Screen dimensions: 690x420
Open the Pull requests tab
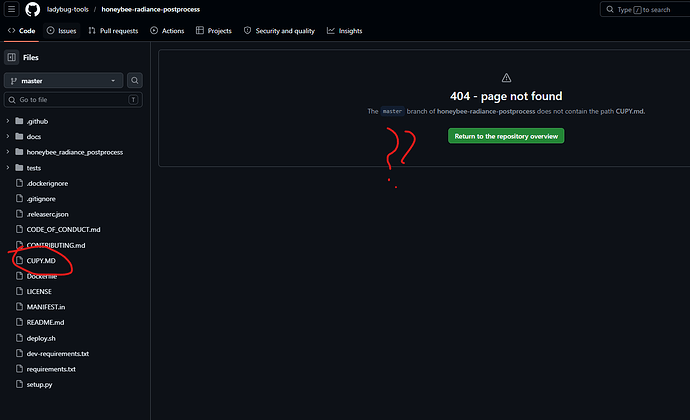tap(113, 31)
